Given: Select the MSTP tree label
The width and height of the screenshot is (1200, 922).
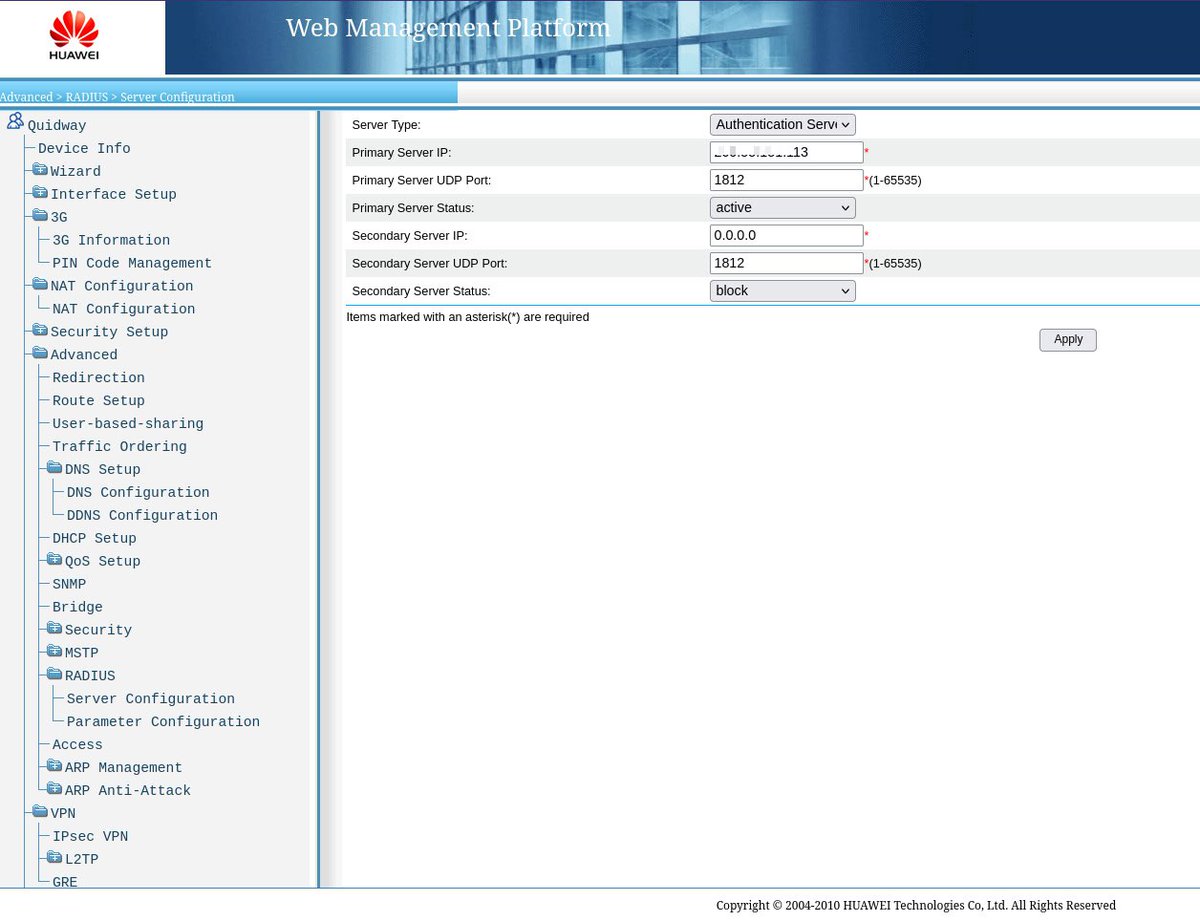Looking at the screenshot, I should [x=82, y=655].
